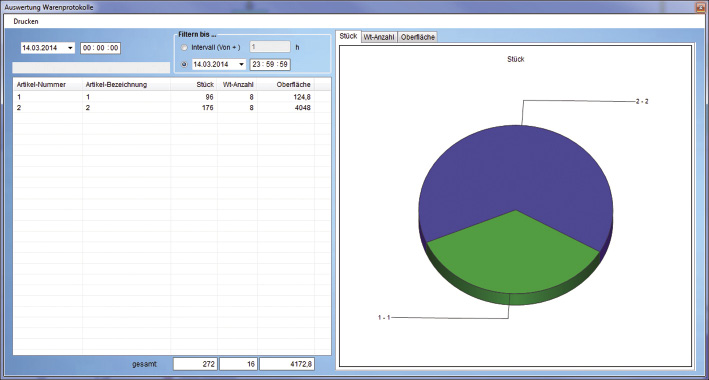Switch to the Oberfläche chart tab

coord(417,38)
